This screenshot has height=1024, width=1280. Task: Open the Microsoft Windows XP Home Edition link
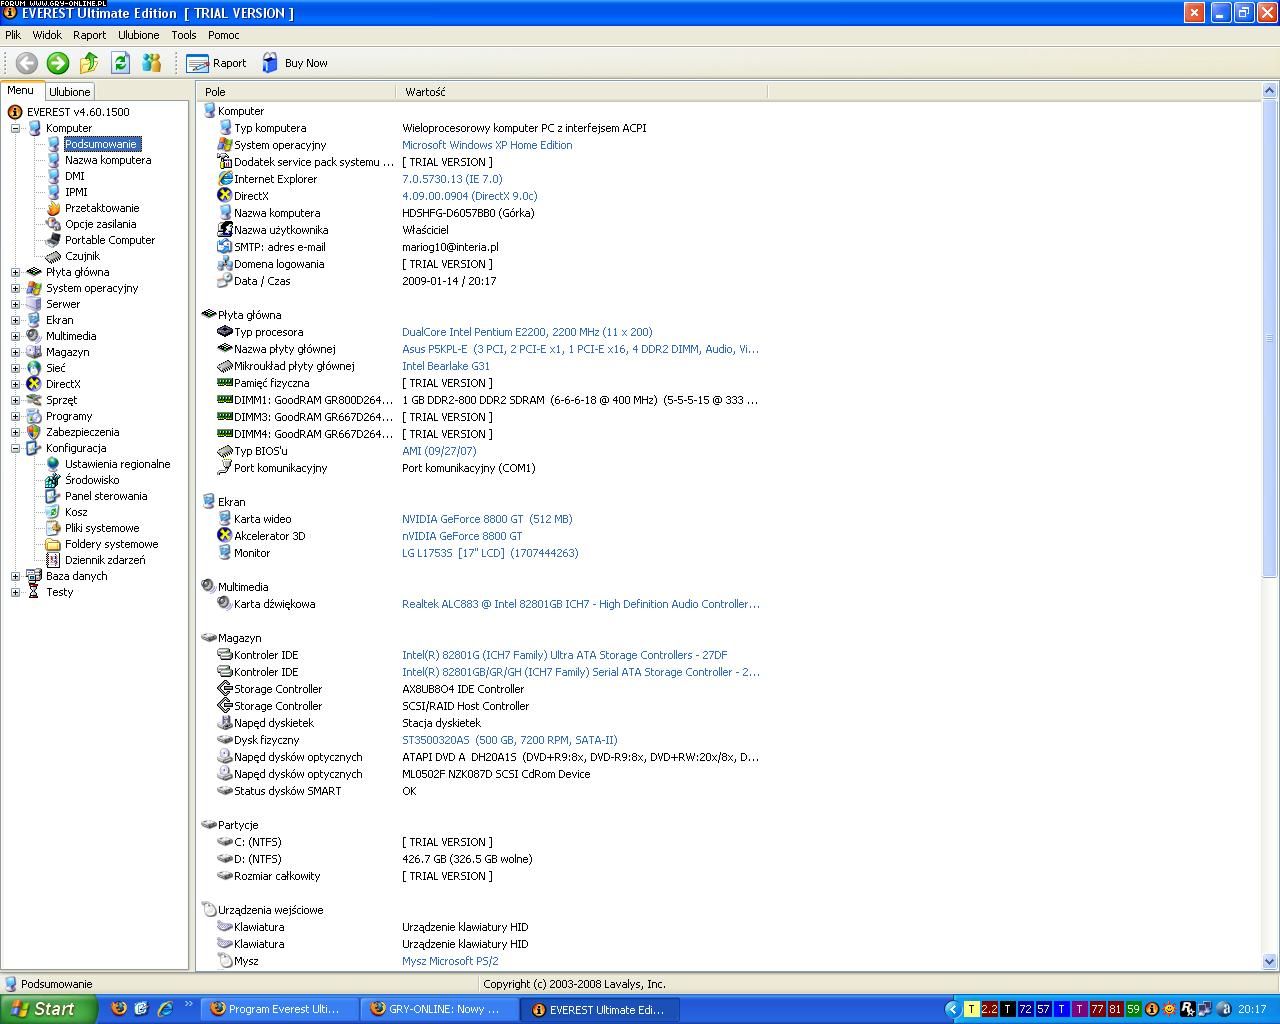(x=487, y=145)
